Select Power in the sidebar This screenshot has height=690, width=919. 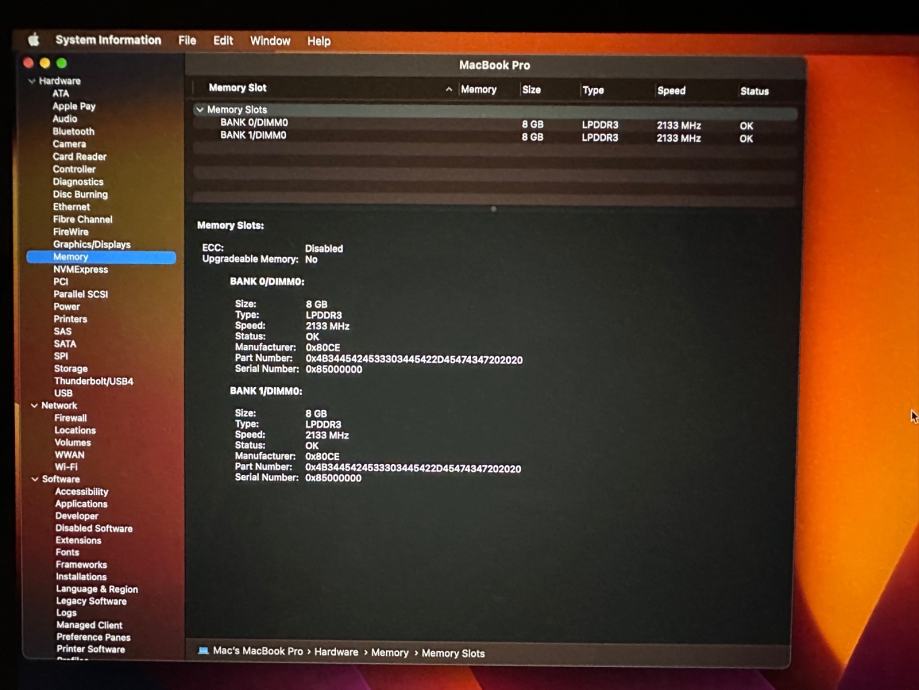pos(67,307)
